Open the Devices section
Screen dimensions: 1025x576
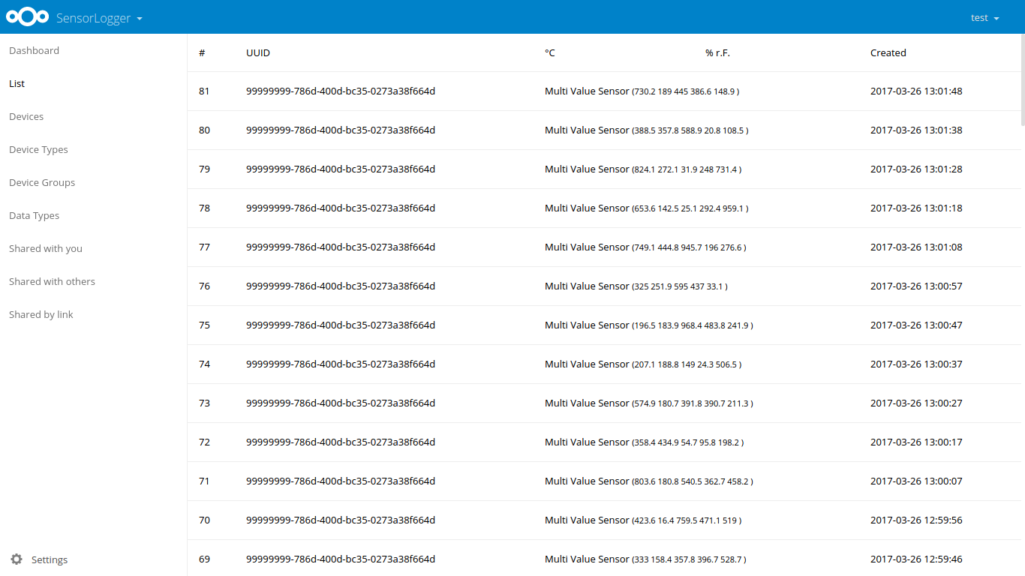click(x=26, y=116)
